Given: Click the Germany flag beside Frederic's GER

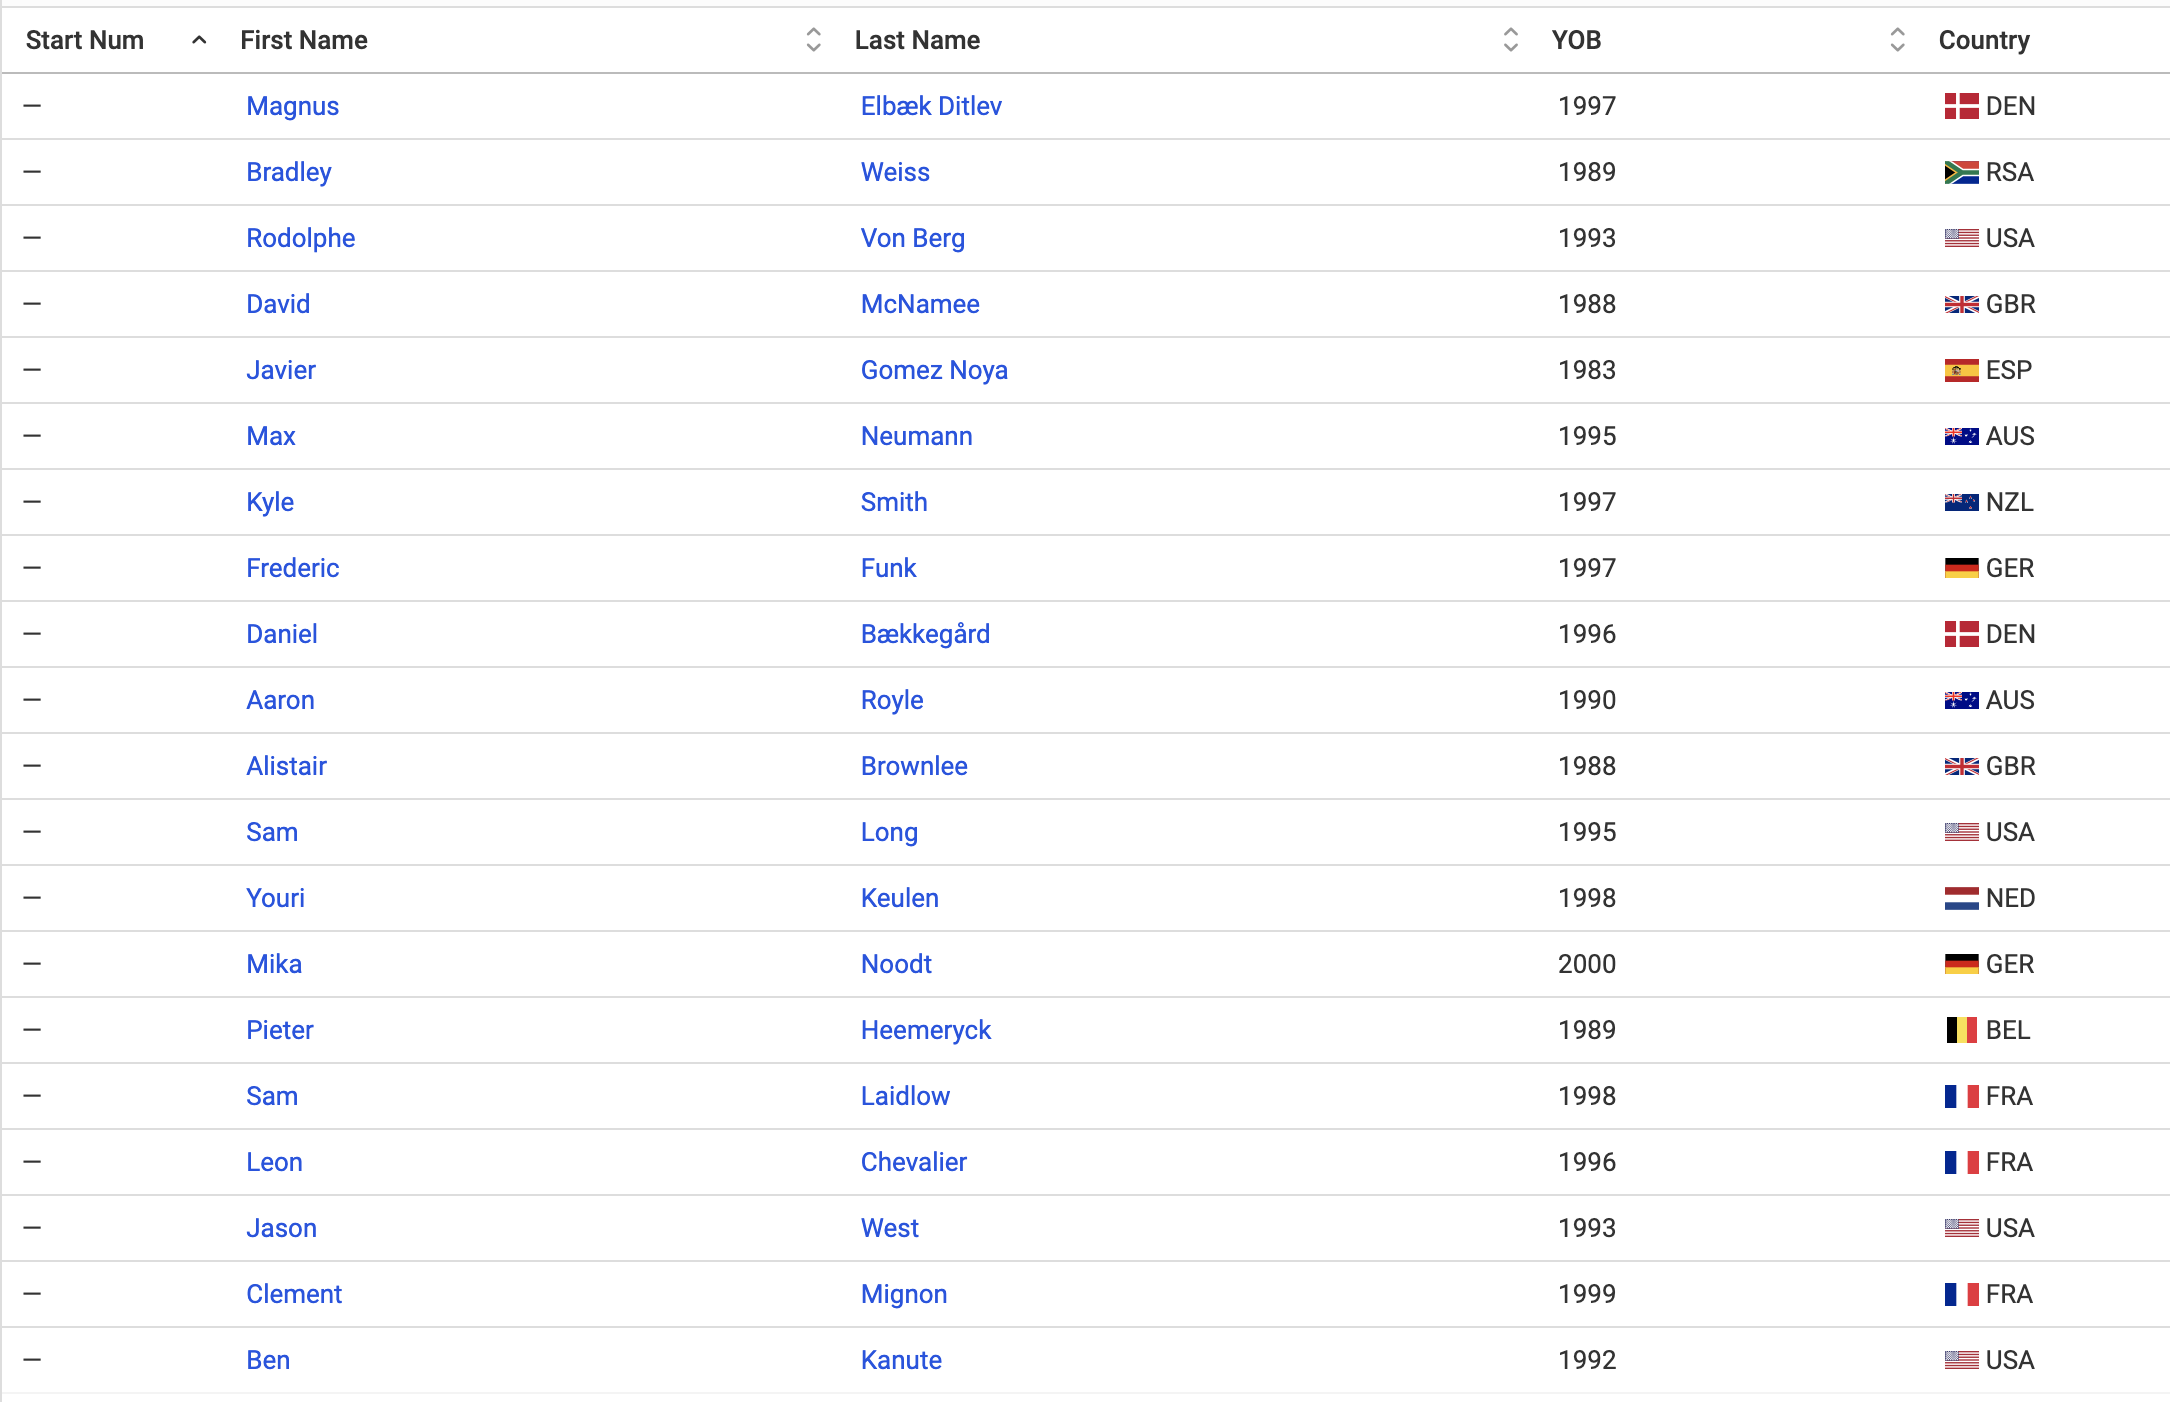Looking at the screenshot, I should (1960, 568).
